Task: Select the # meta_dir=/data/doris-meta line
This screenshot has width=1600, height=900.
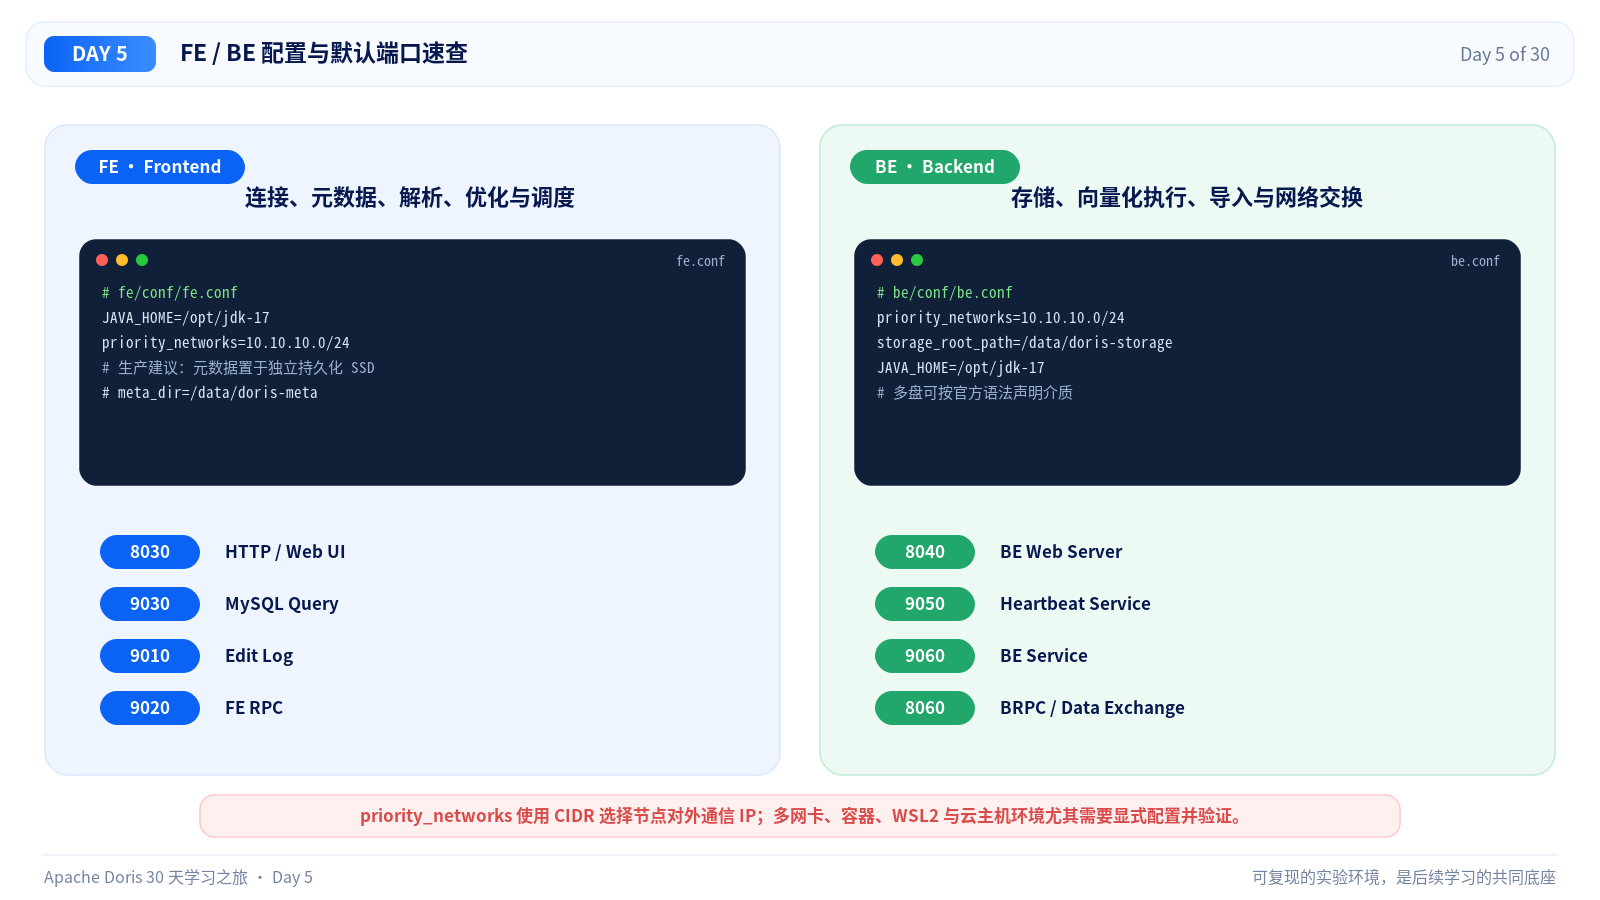Action: pos(210,393)
